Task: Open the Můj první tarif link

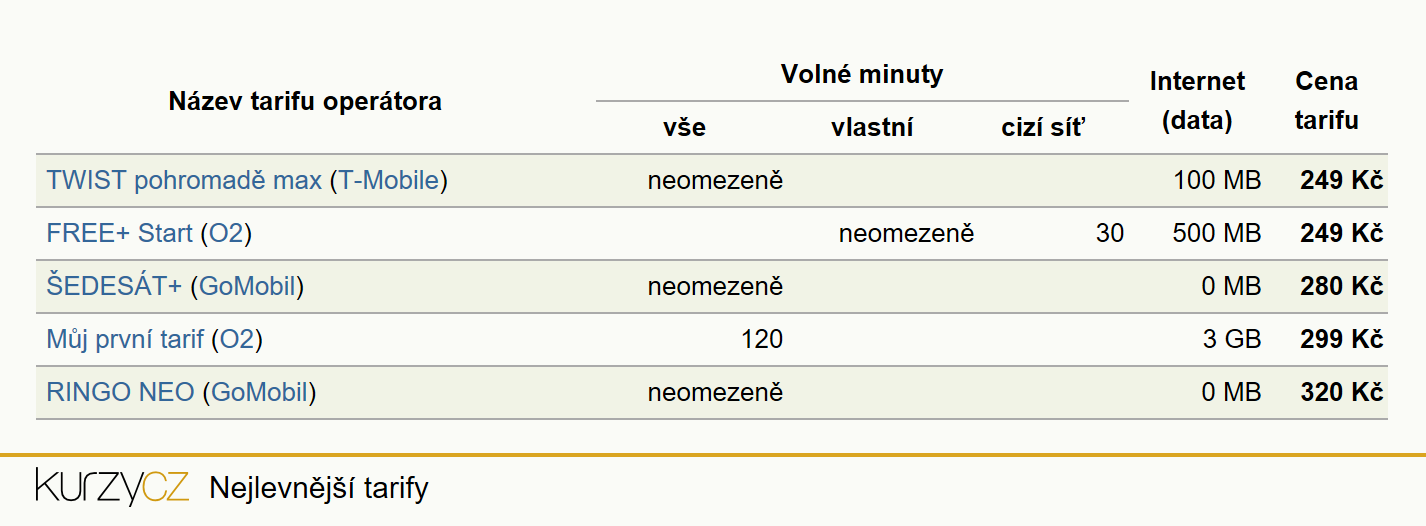Action: 125,340
